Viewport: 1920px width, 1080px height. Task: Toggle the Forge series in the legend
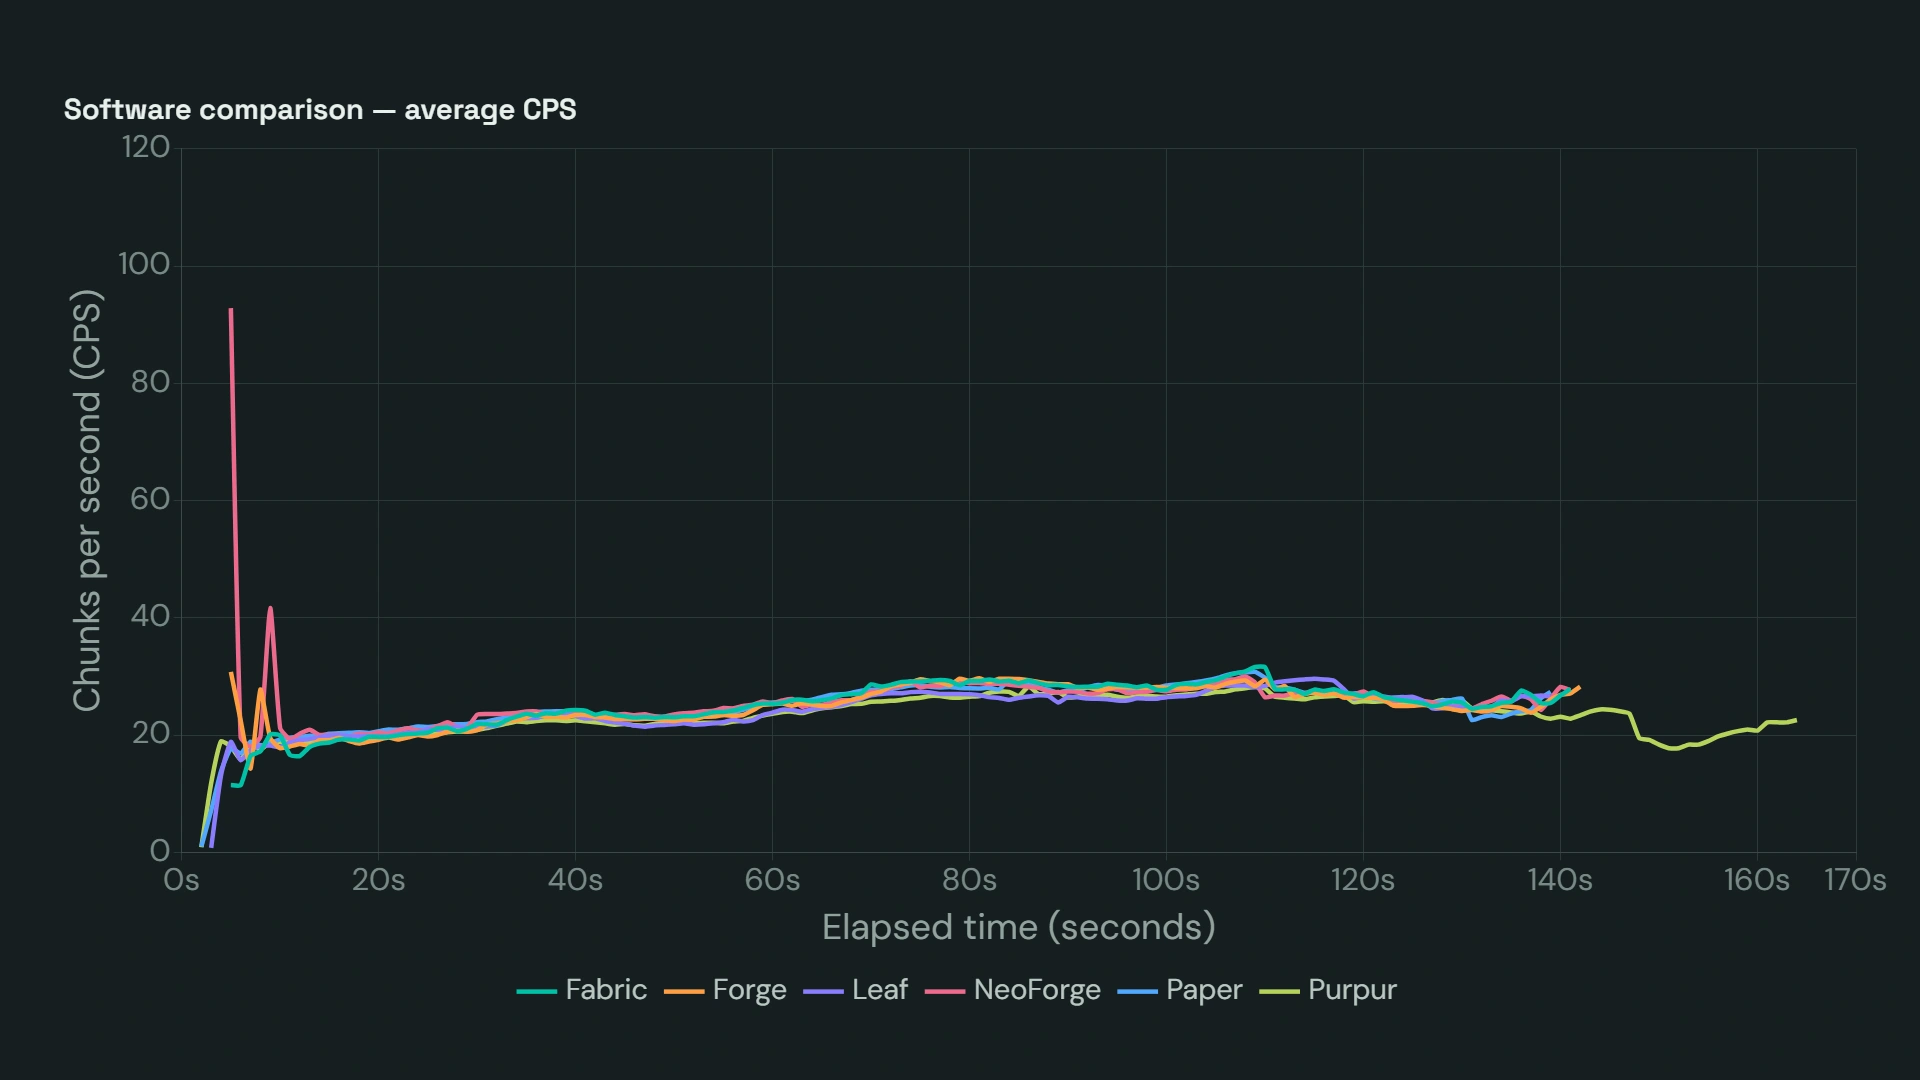(x=726, y=990)
